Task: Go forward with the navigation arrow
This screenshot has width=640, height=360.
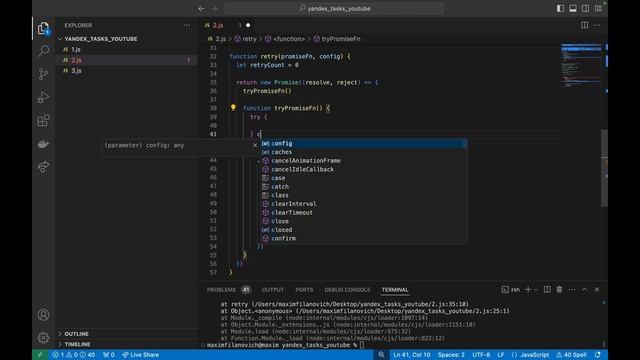Action: click(x=214, y=9)
